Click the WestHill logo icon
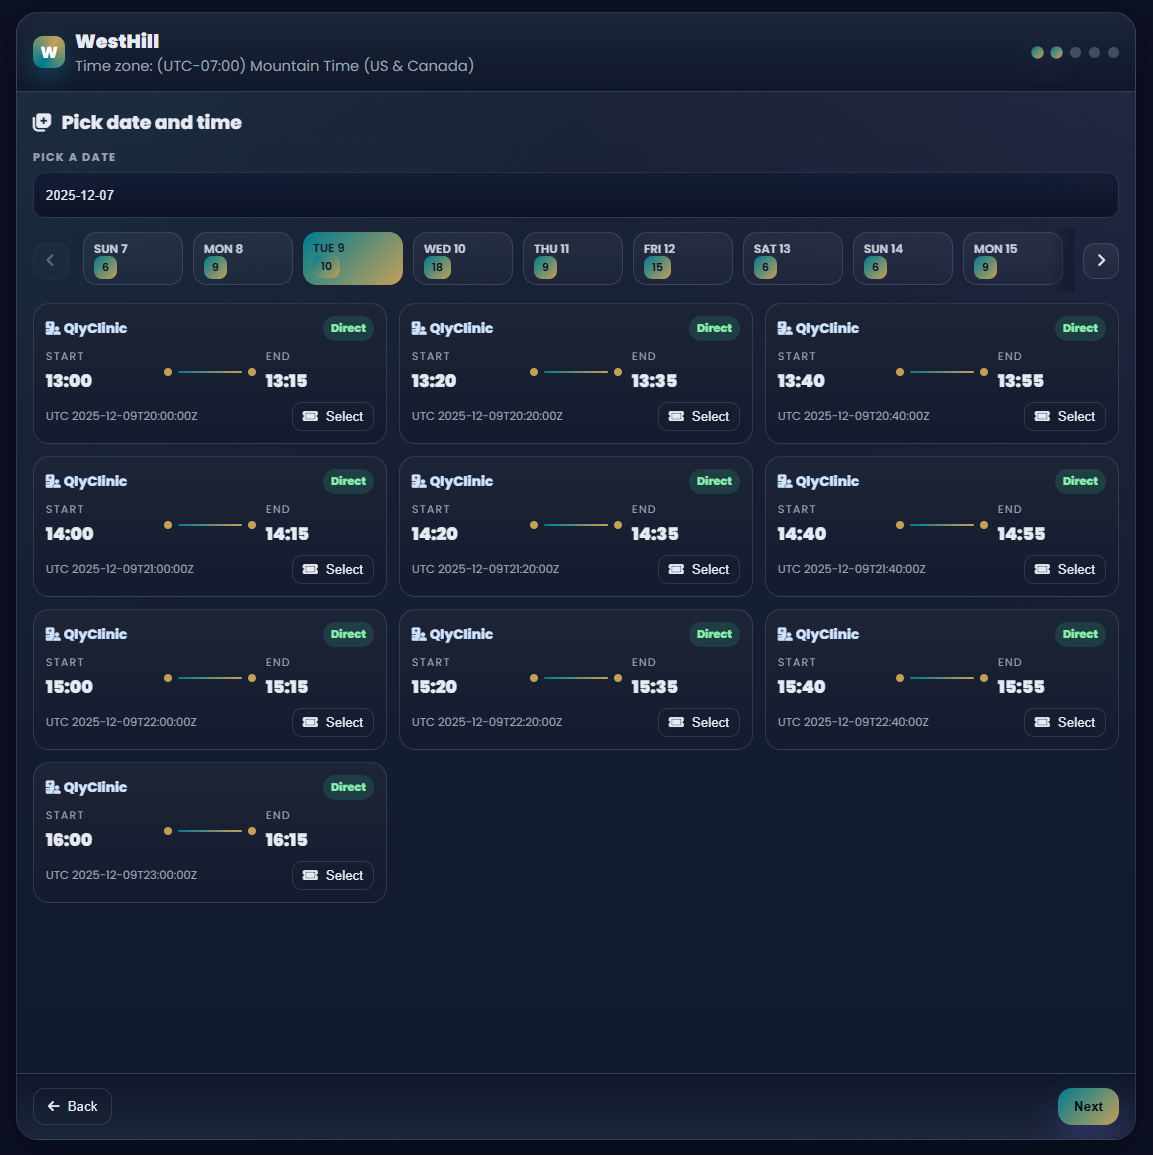1153x1155 pixels. (x=49, y=52)
